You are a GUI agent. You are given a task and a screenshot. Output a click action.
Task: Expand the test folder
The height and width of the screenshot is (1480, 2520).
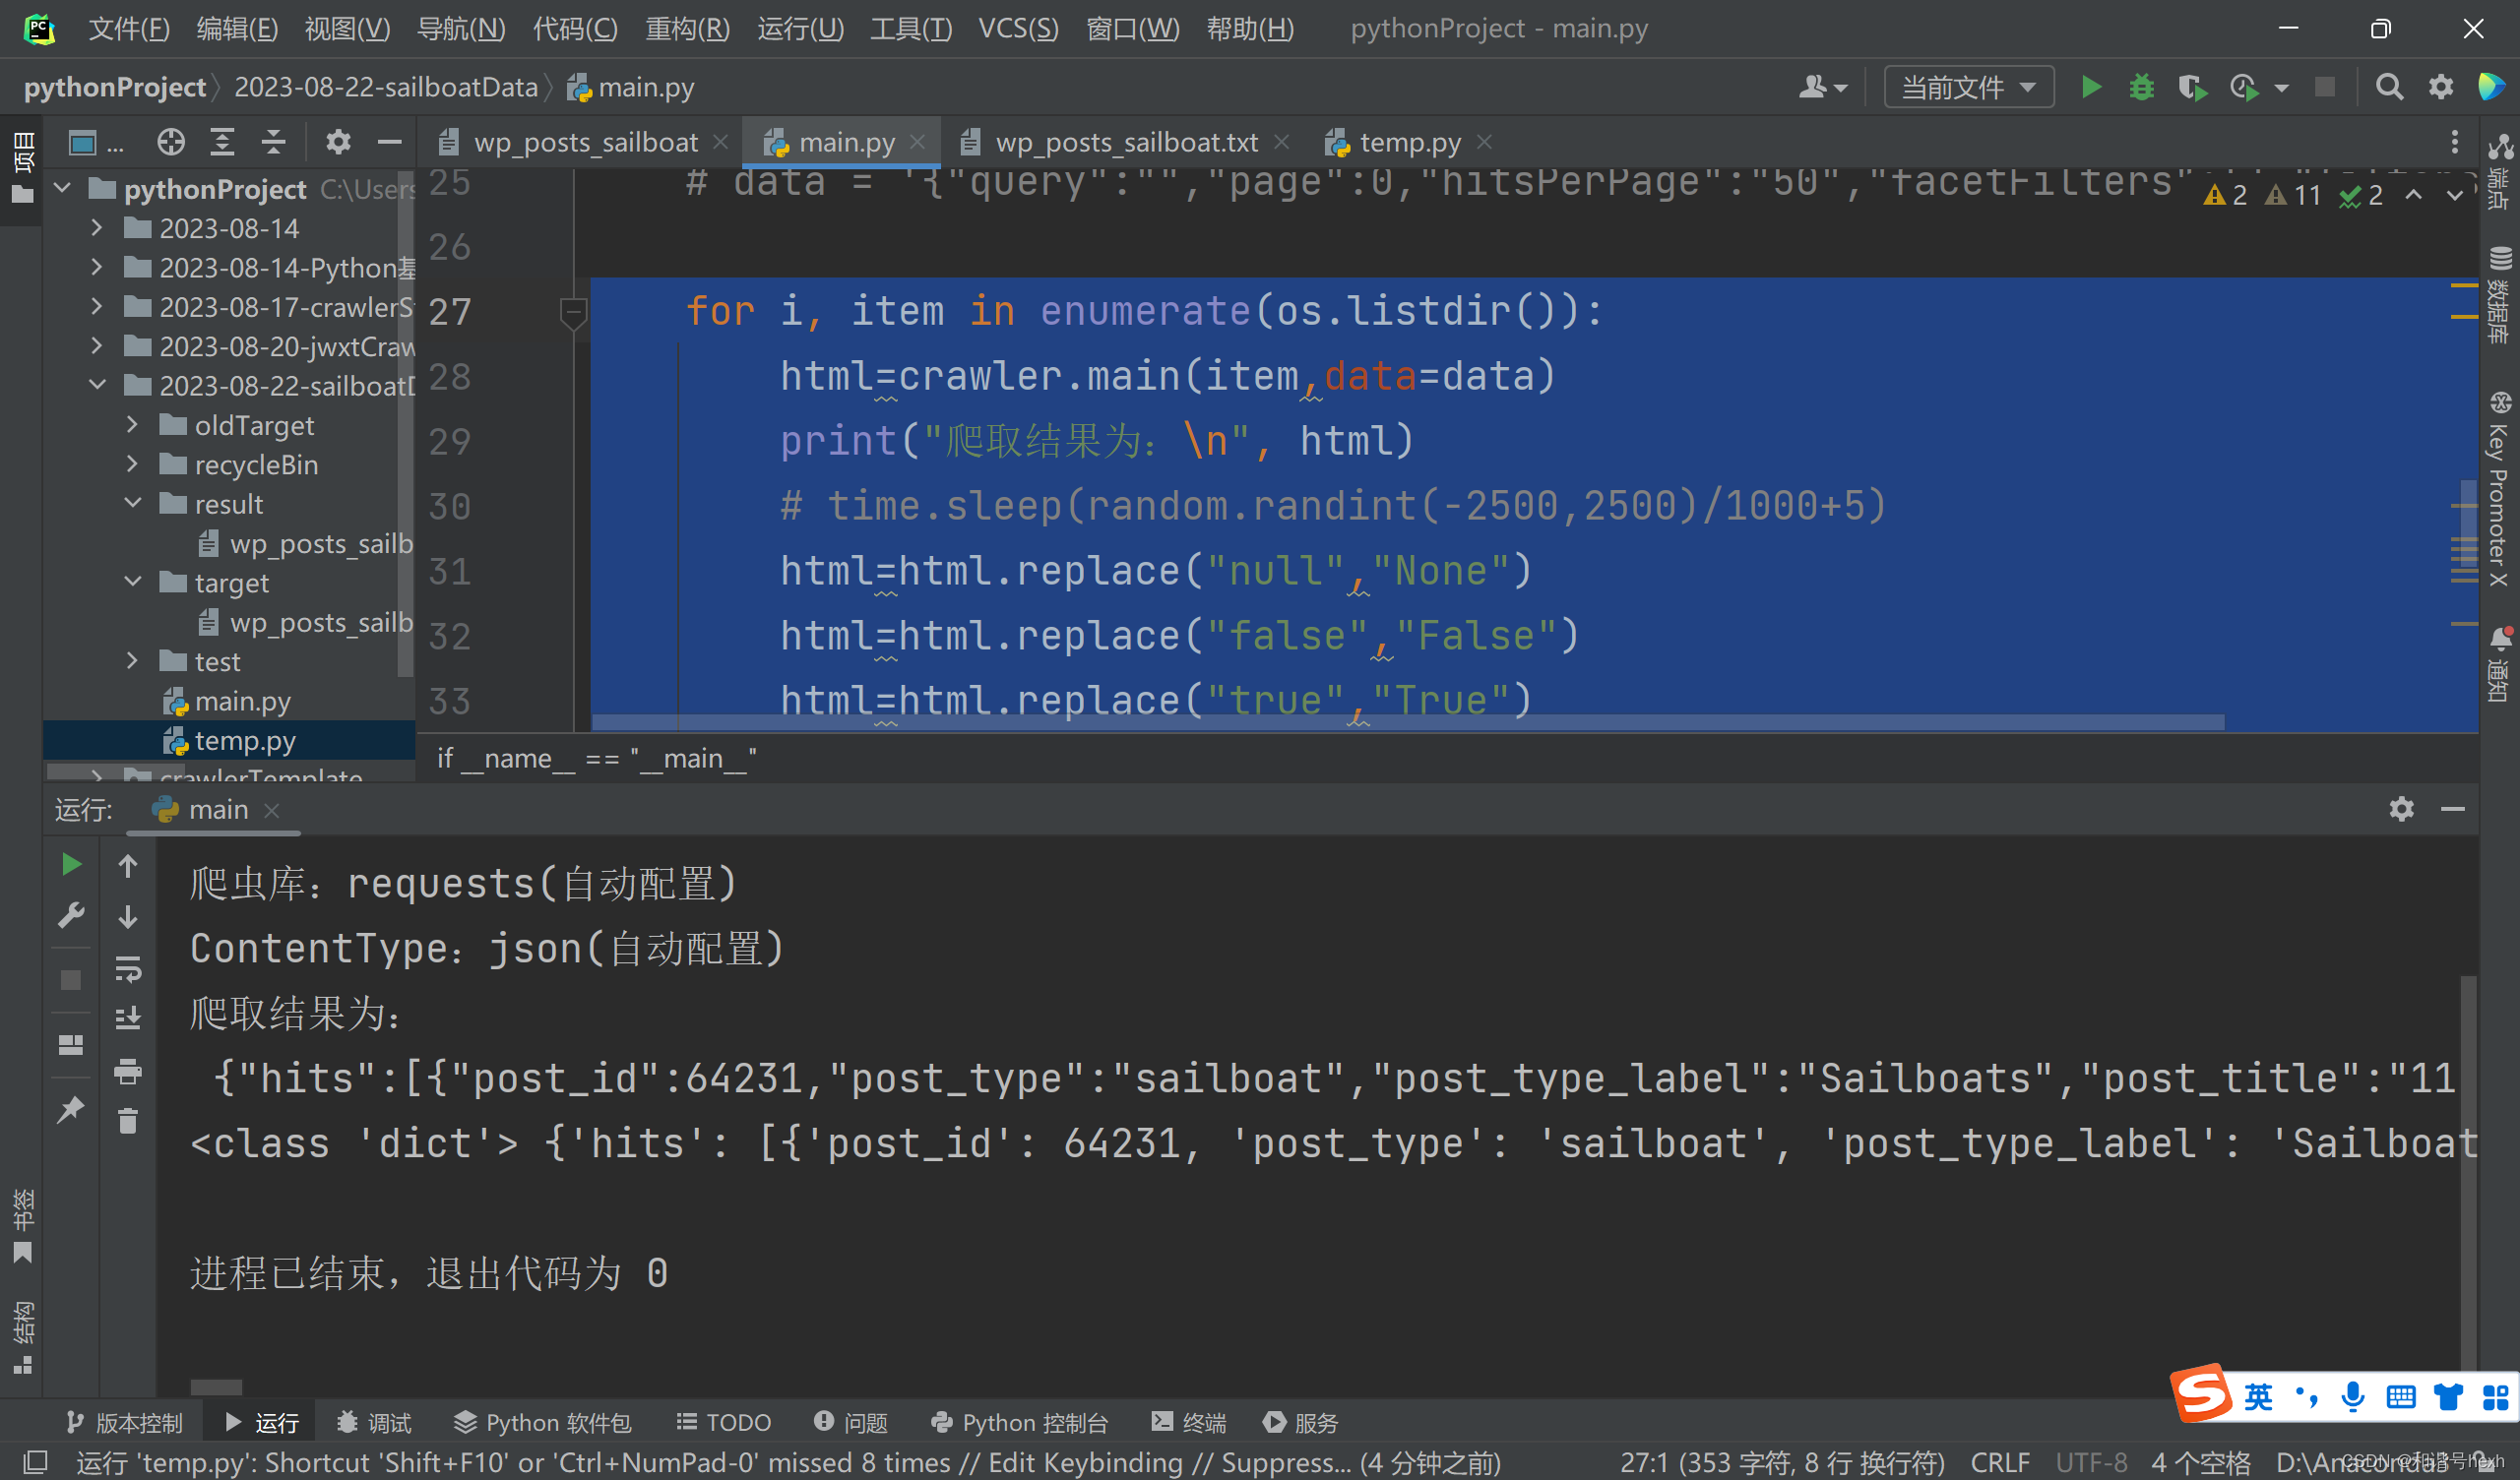[x=132, y=661]
